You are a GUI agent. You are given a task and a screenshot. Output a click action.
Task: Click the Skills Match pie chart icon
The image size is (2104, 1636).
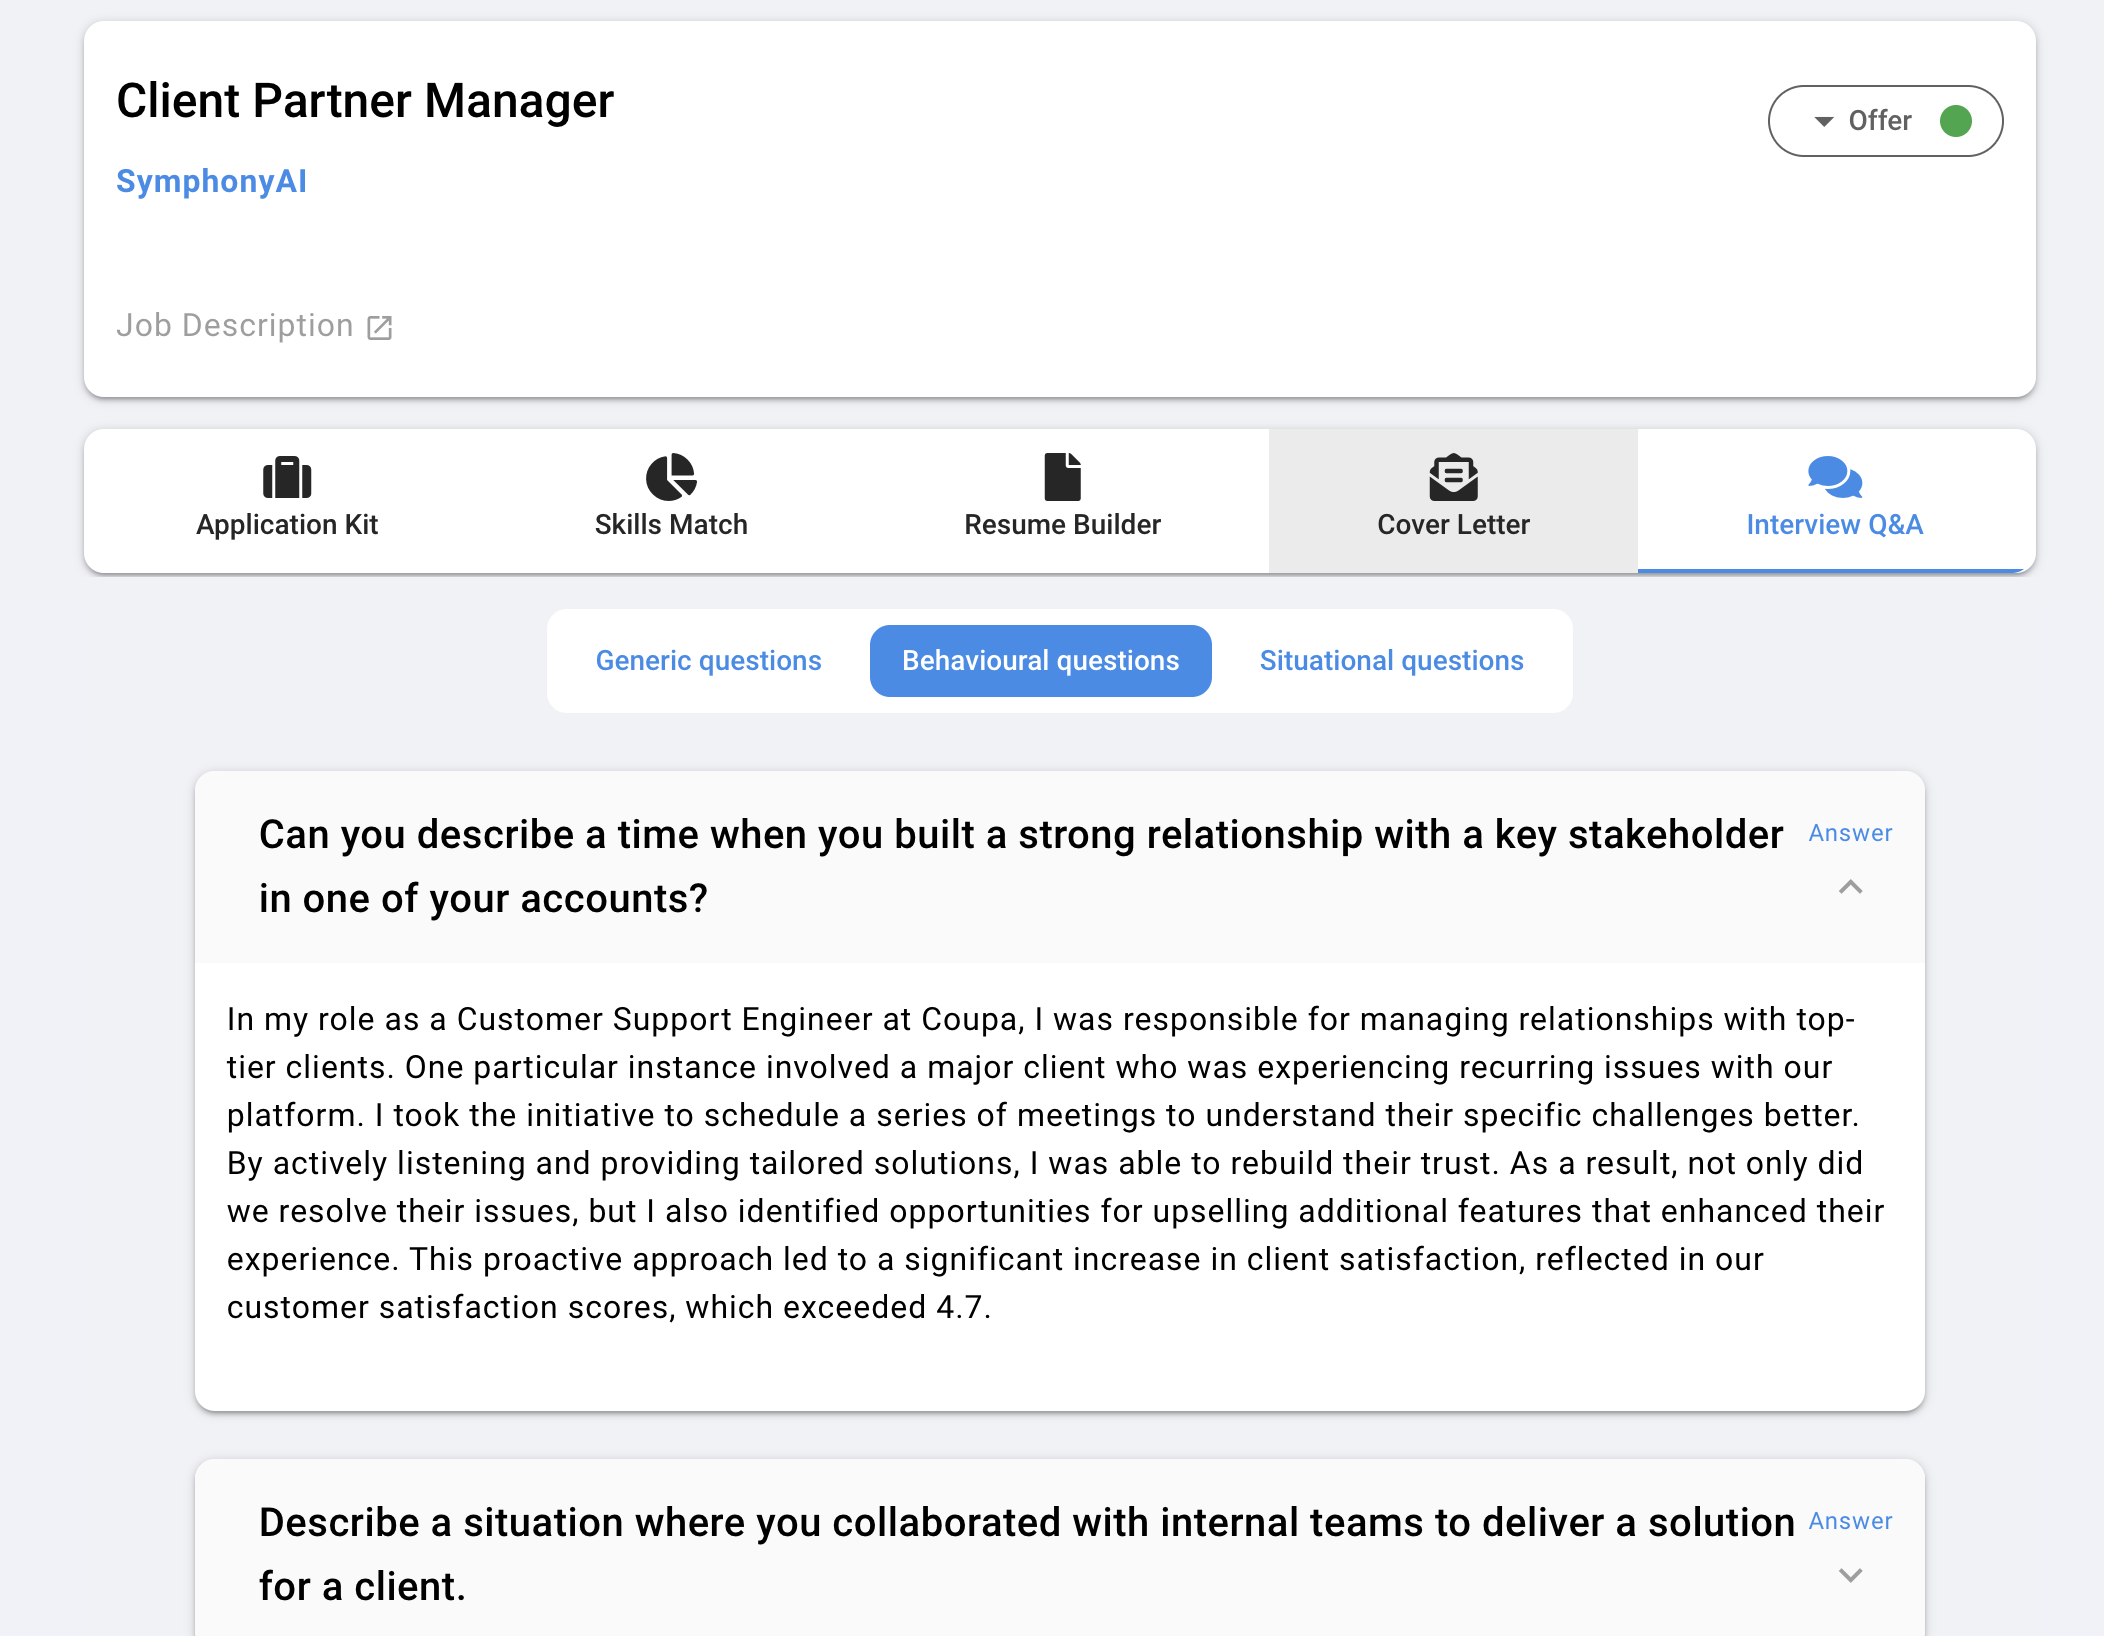click(x=671, y=477)
